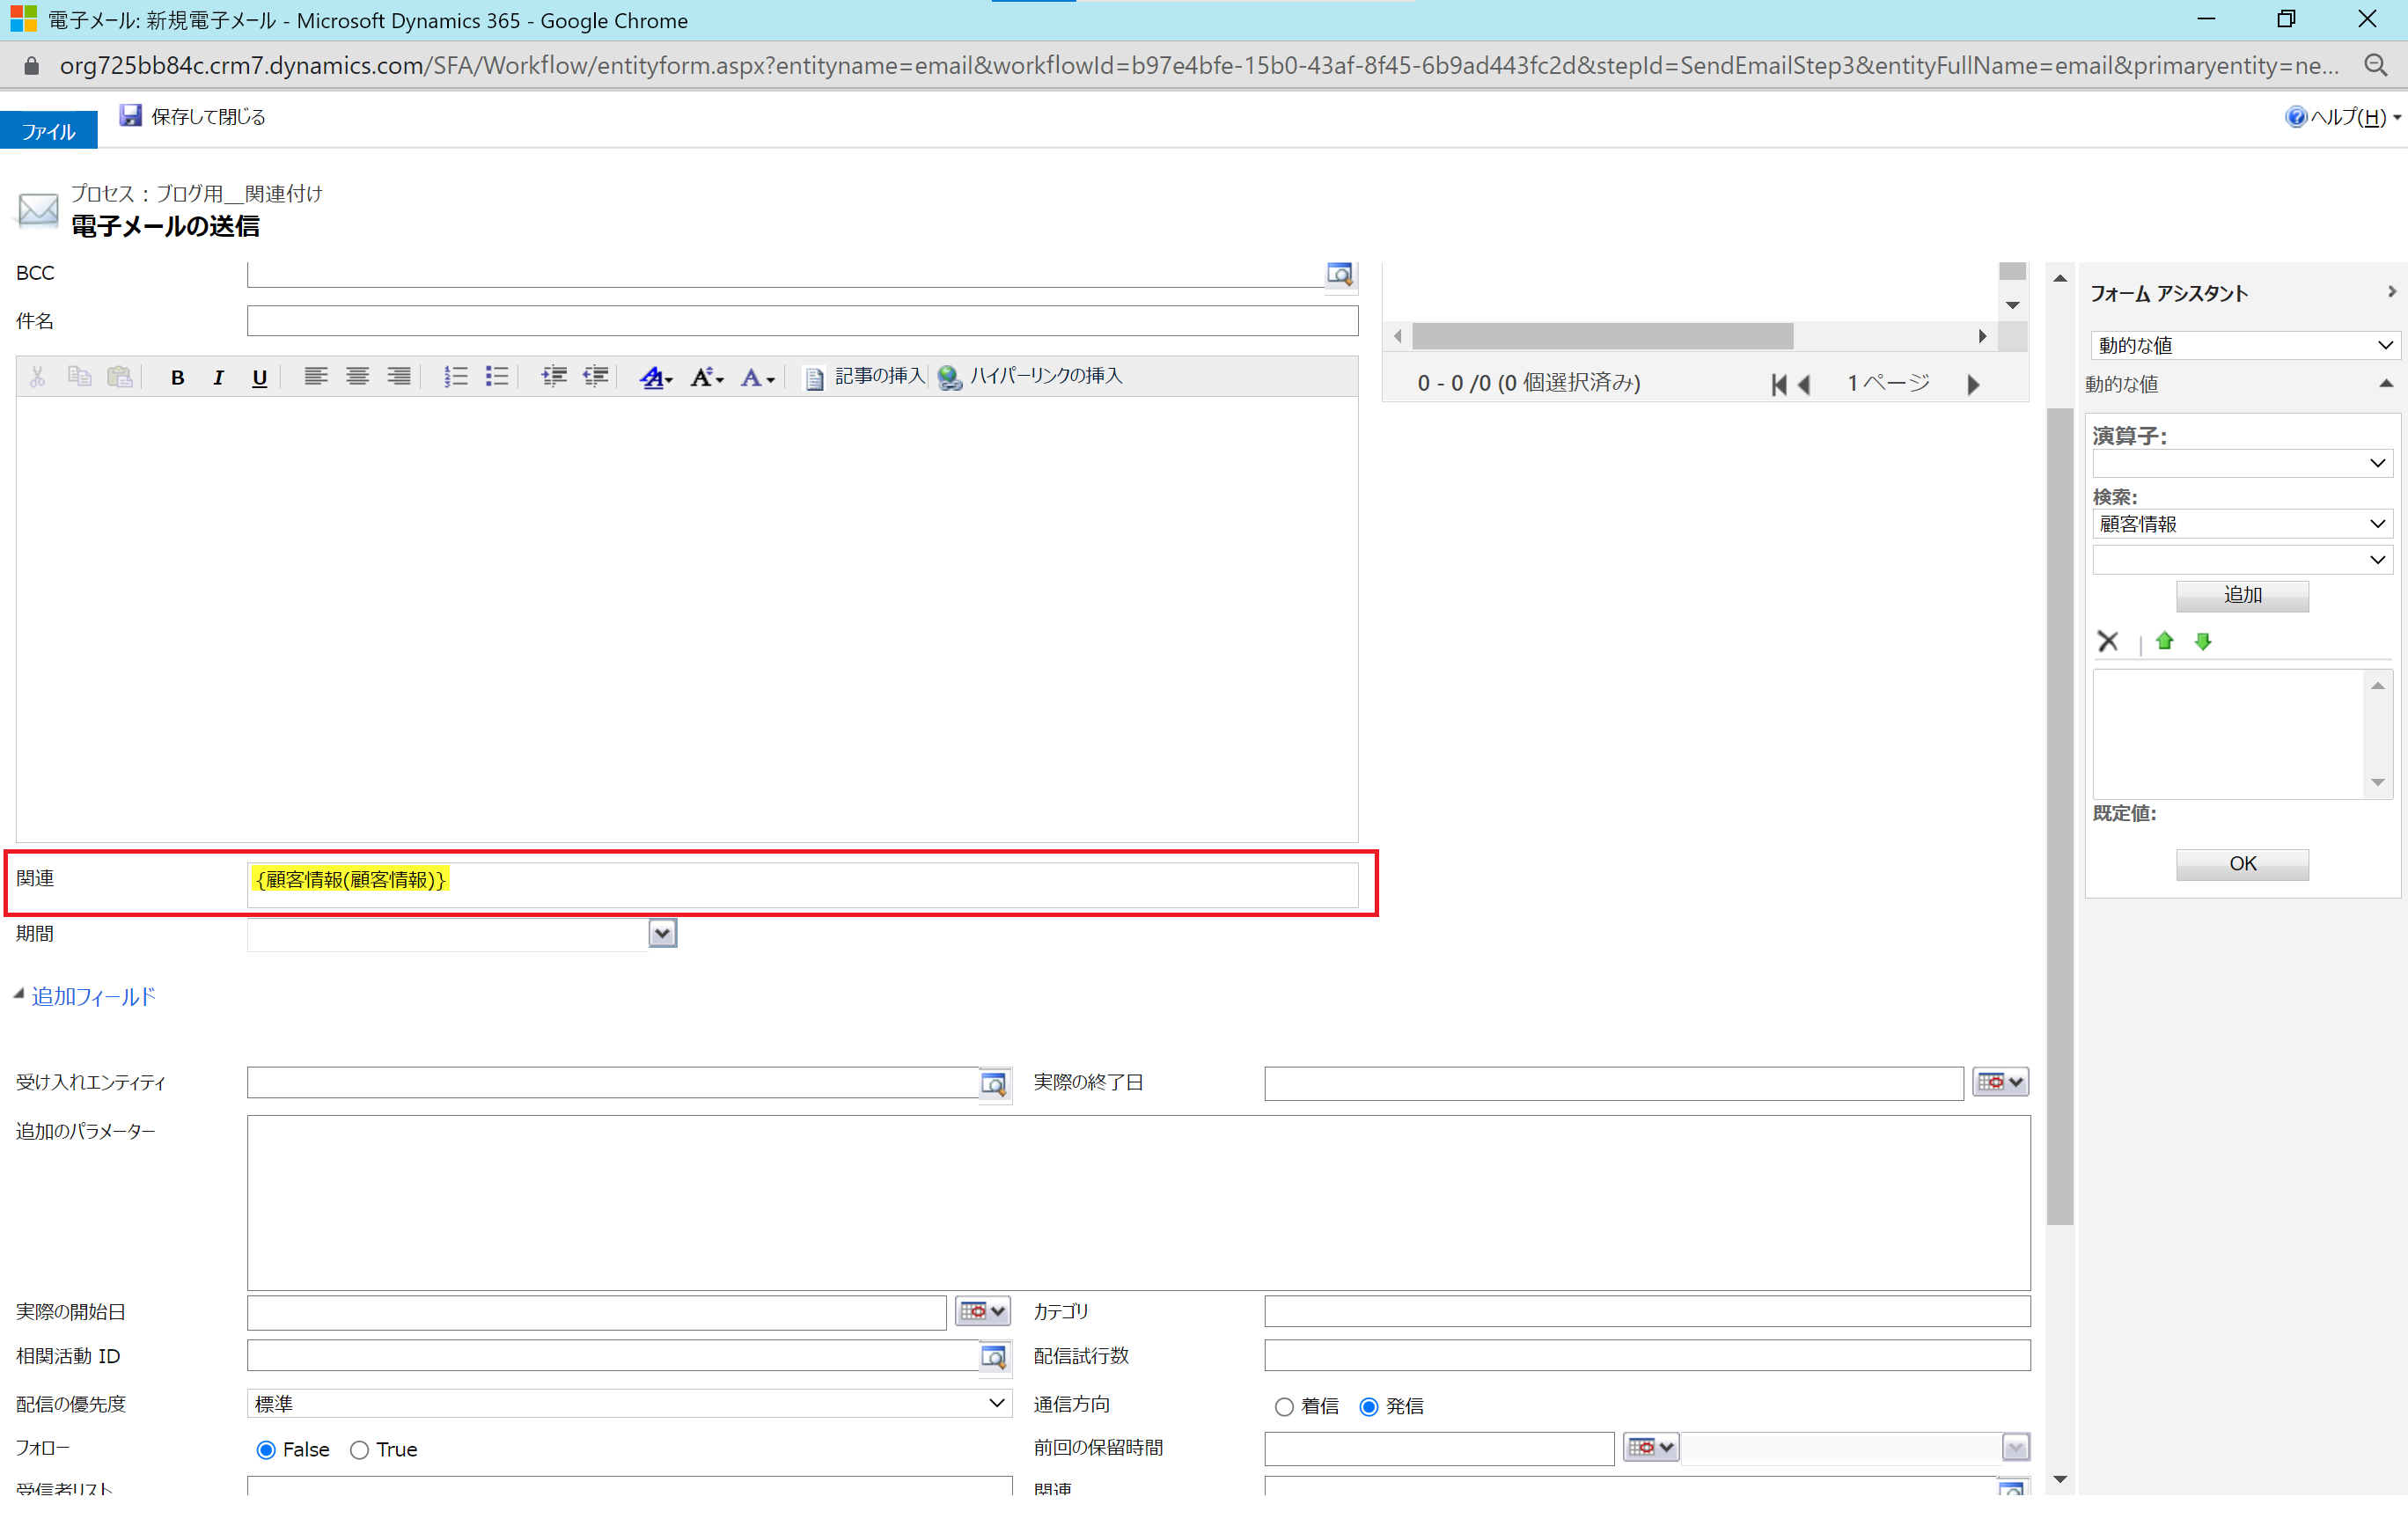Click the 件名 input field

click(x=802, y=321)
